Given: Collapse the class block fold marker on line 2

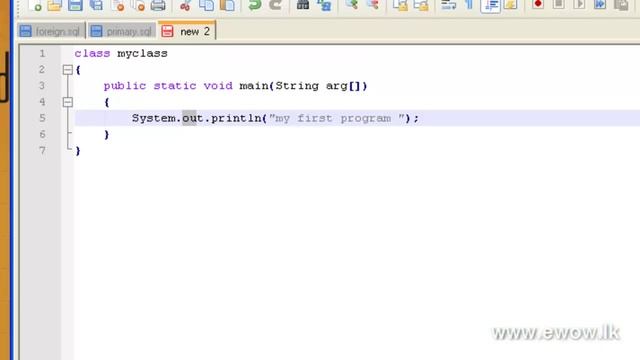Looking at the screenshot, I should coord(68,70).
